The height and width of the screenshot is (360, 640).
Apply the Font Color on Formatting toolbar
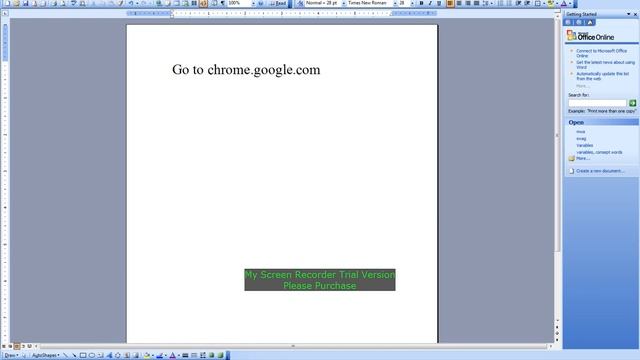pos(564,3)
